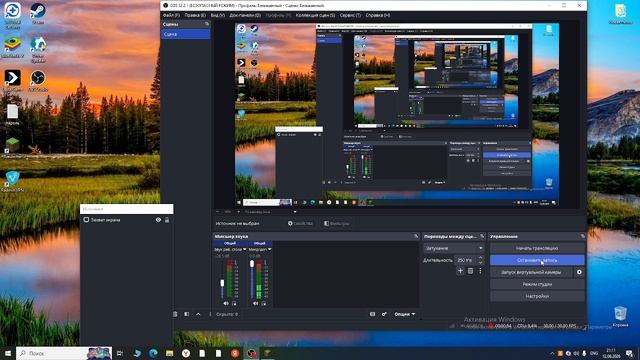The width and height of the screenshot is (640, 360).
Task: Mute the Звук раб. стола channel
Action: tap(226, 303)
